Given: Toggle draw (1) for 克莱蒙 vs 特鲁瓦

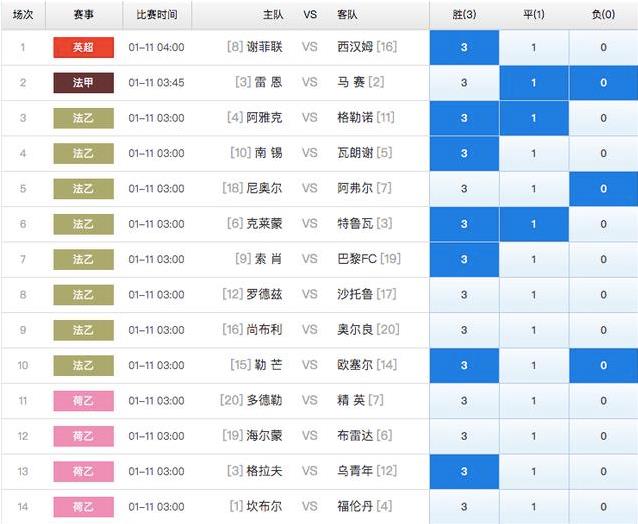Looking at the screenshot, I should [x=534, y=224].
